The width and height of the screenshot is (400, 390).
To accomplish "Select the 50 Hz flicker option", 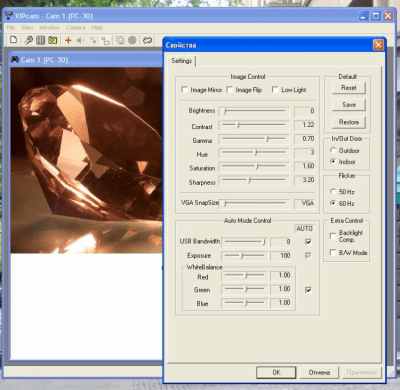I will click(333, 191).
